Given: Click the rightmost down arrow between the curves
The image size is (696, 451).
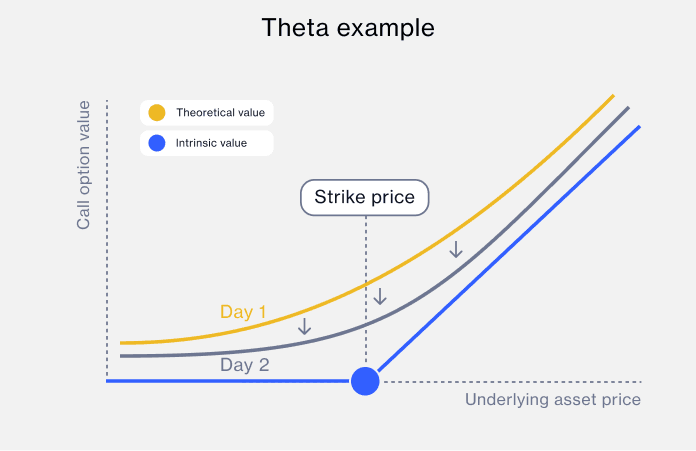Looking at the screenshot, I should tap(456, 249).
